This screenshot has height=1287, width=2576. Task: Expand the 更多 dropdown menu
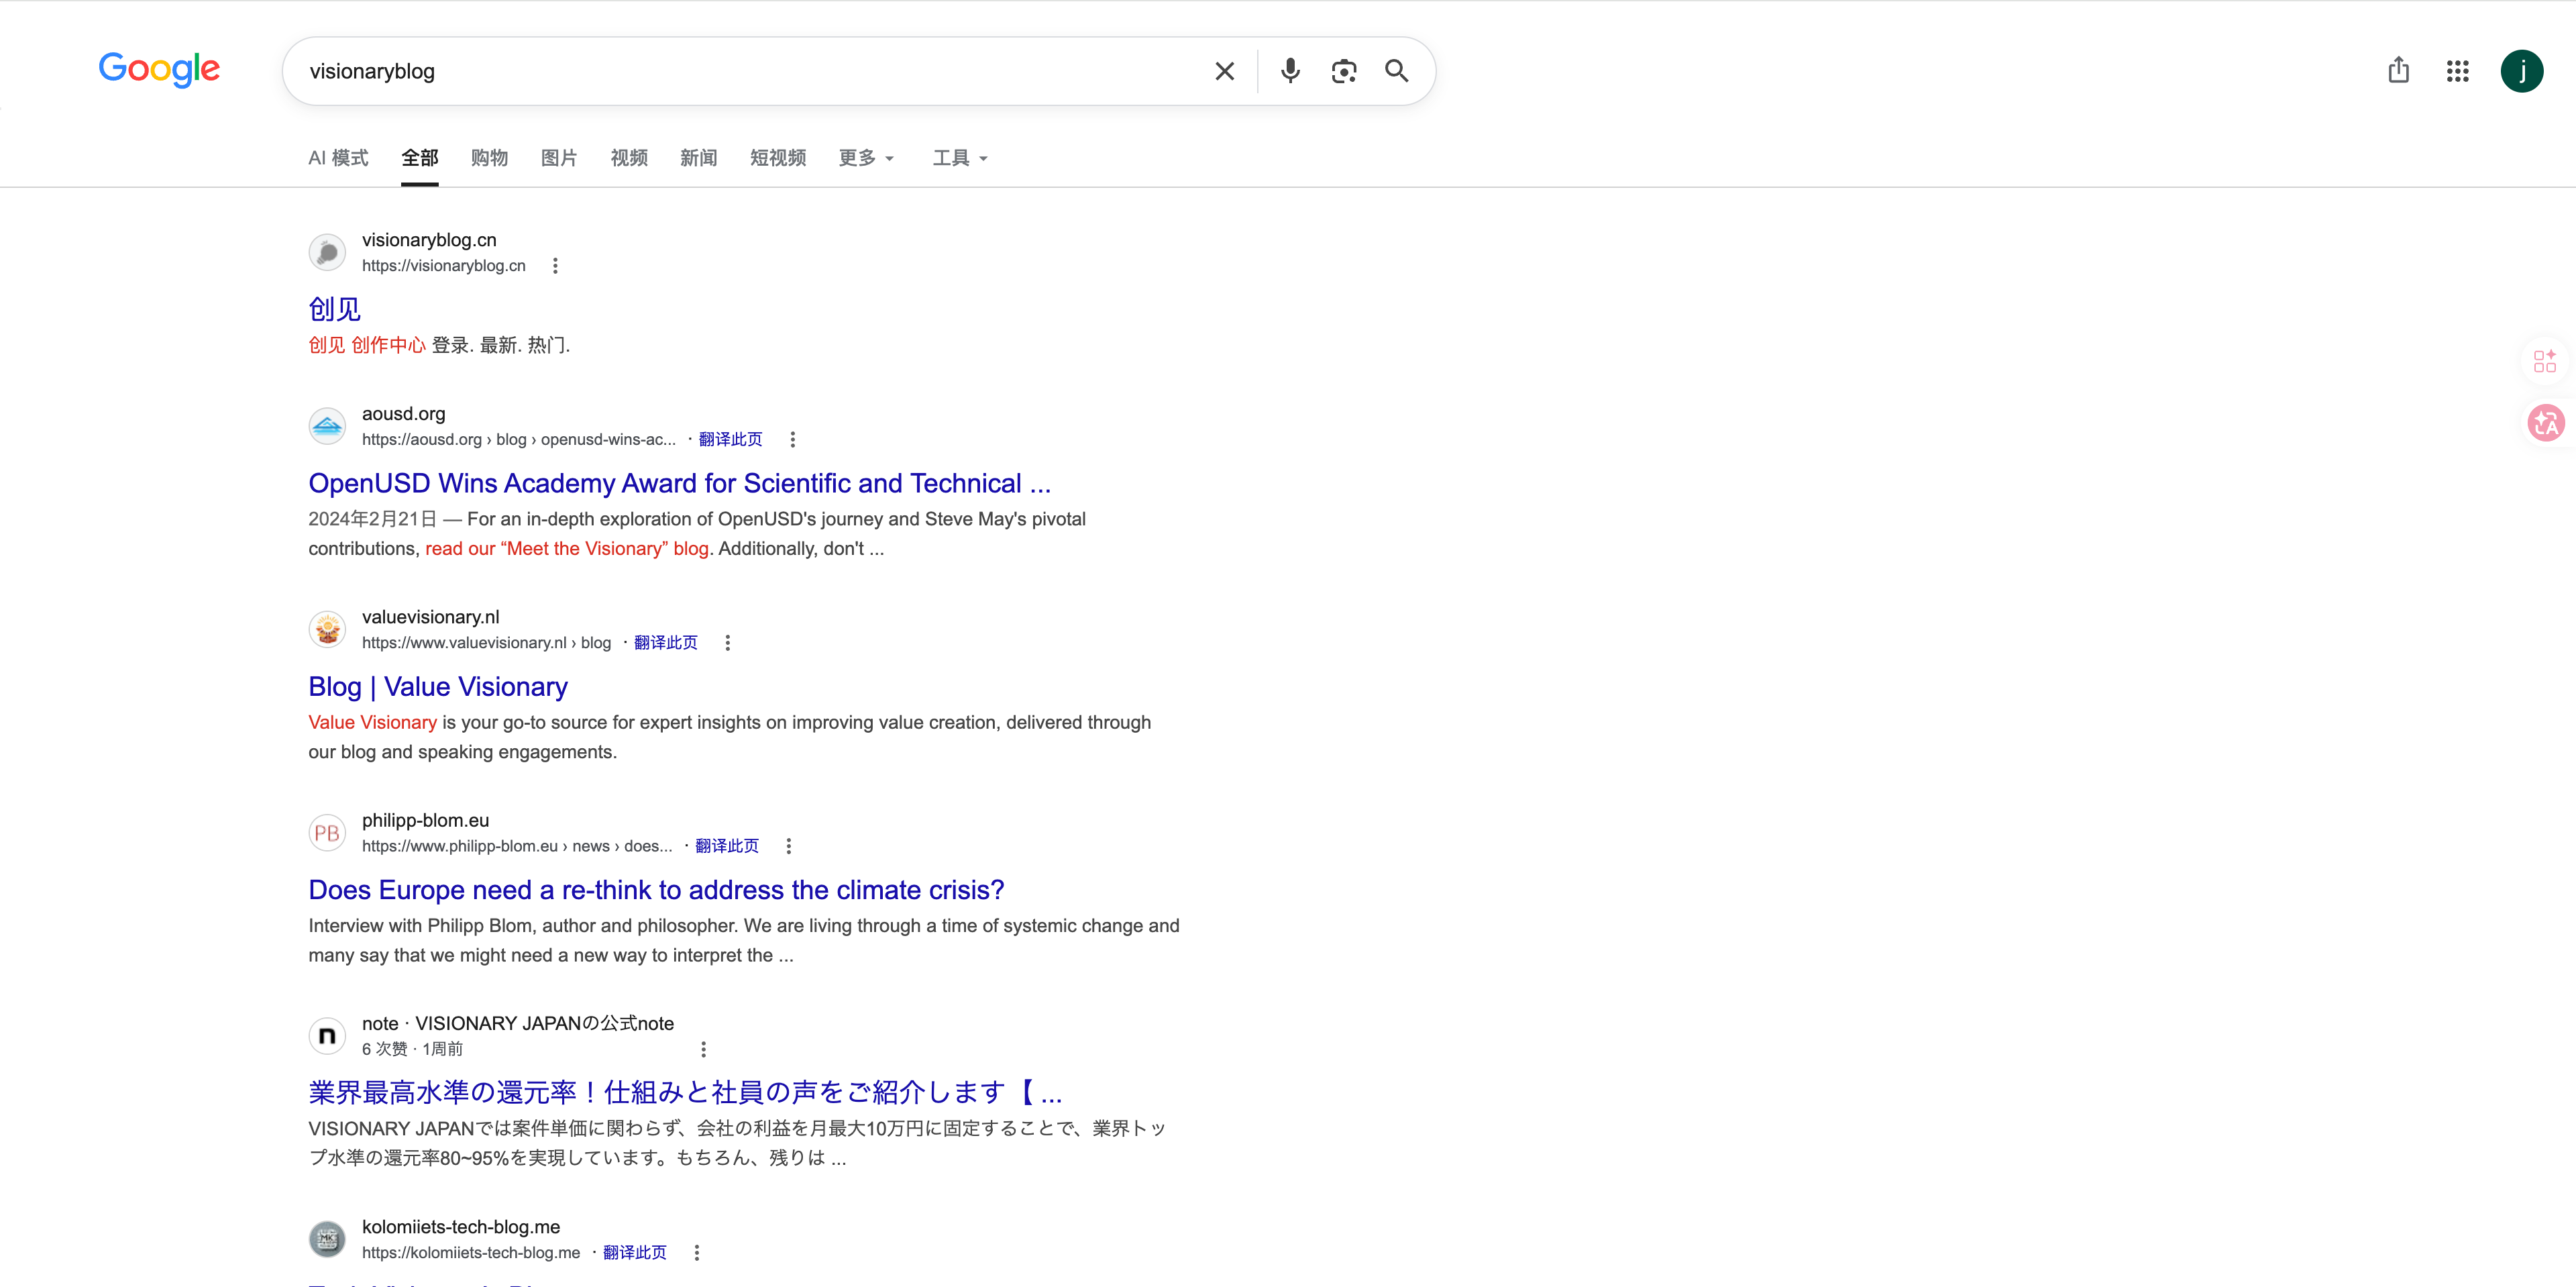coord(866,158)
